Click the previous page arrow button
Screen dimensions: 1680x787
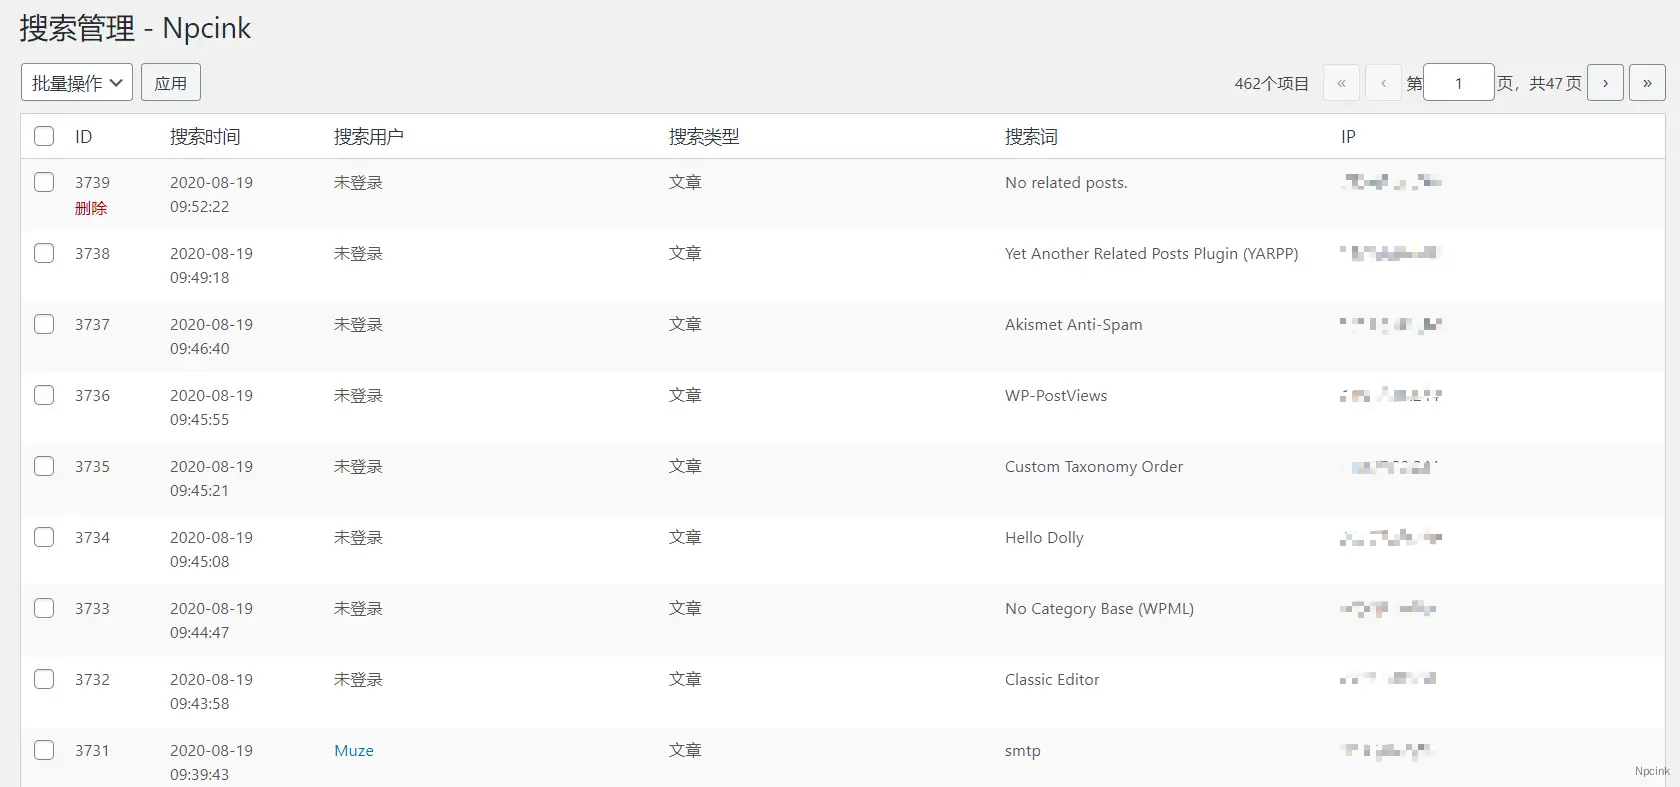(x=1383, y=83)
